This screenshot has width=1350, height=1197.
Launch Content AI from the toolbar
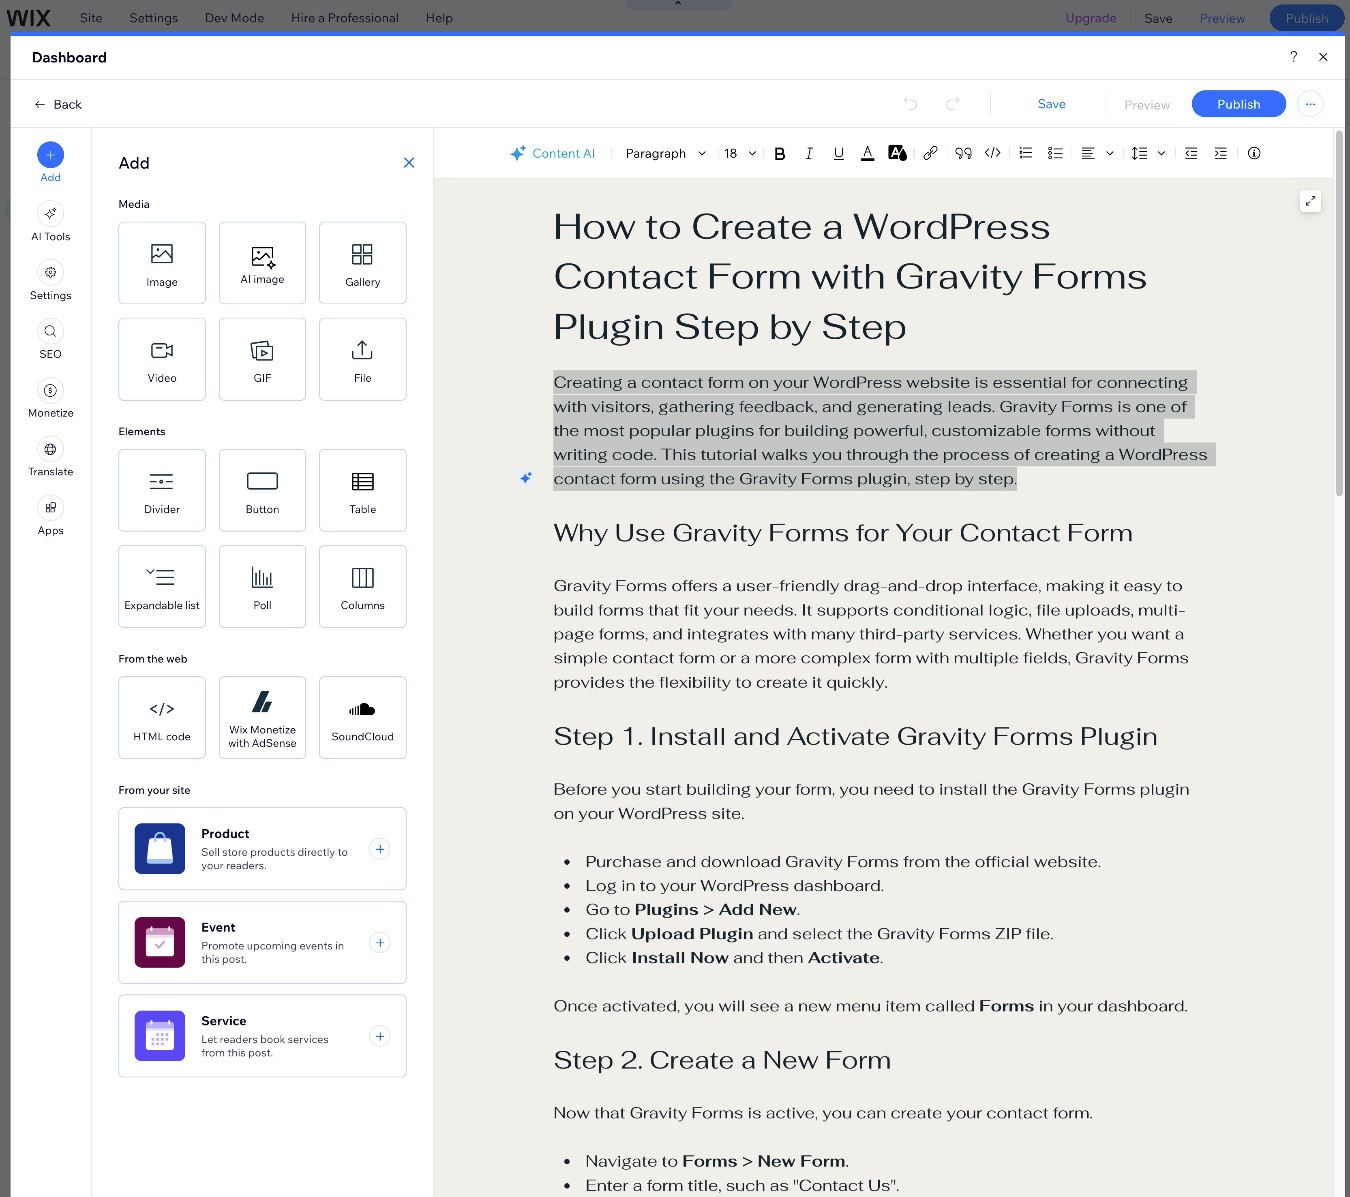pos(553,153)
